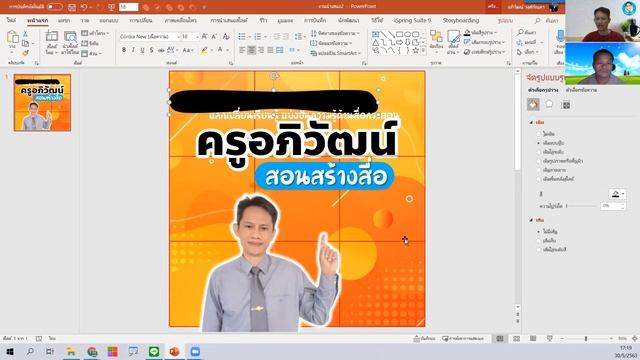Click the text highlight color pen icon
Screen dimensions: 640x360
click(204, 50)
